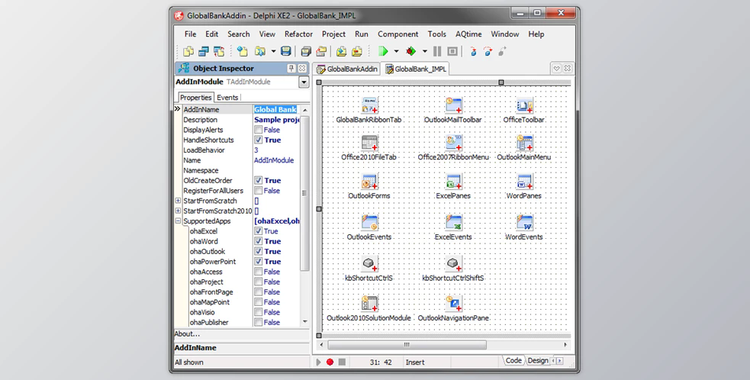Click the macro playback arrow in status bar
750x380 pixels.
coord(319,362)
